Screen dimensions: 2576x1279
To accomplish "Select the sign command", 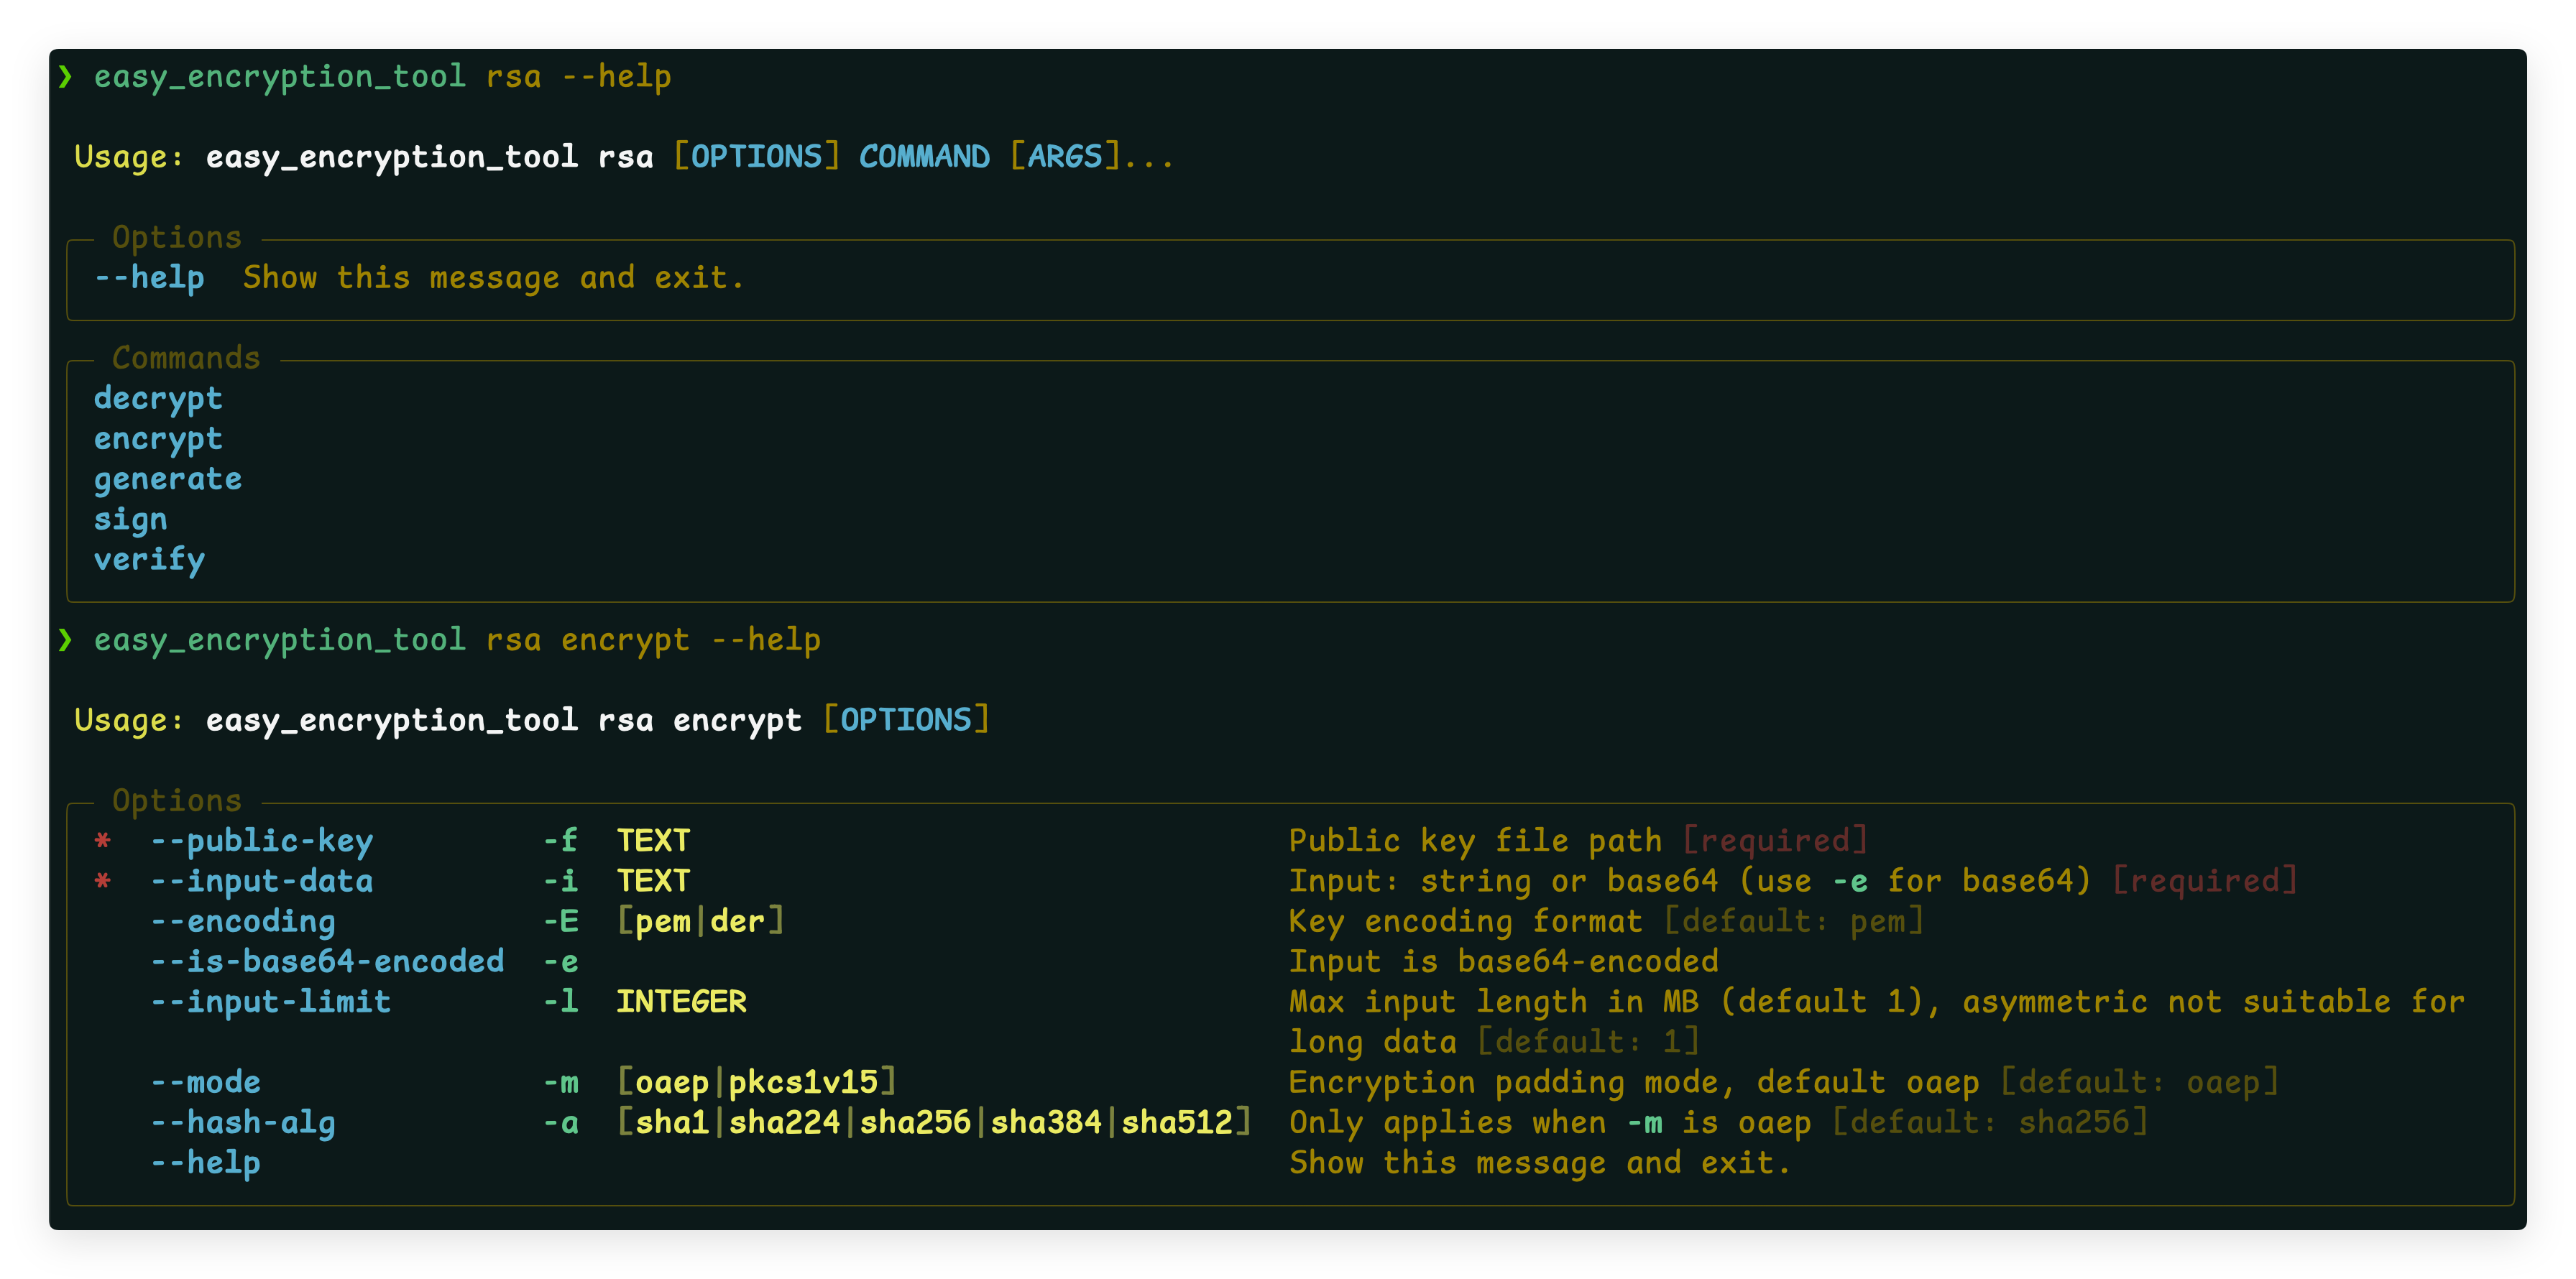I will tap(130, 519).
